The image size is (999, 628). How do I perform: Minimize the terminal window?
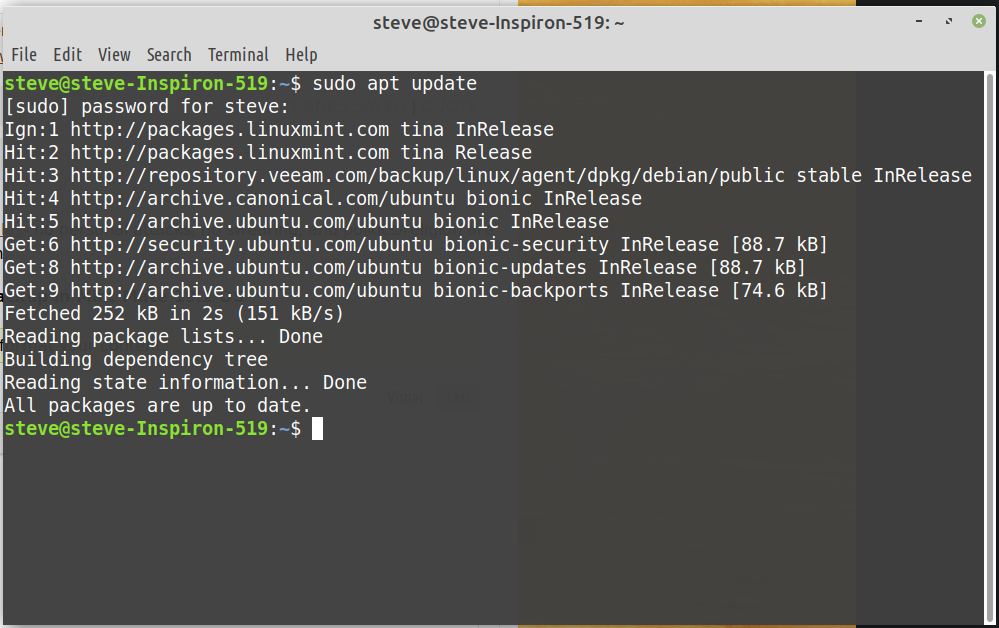(919, 22)
